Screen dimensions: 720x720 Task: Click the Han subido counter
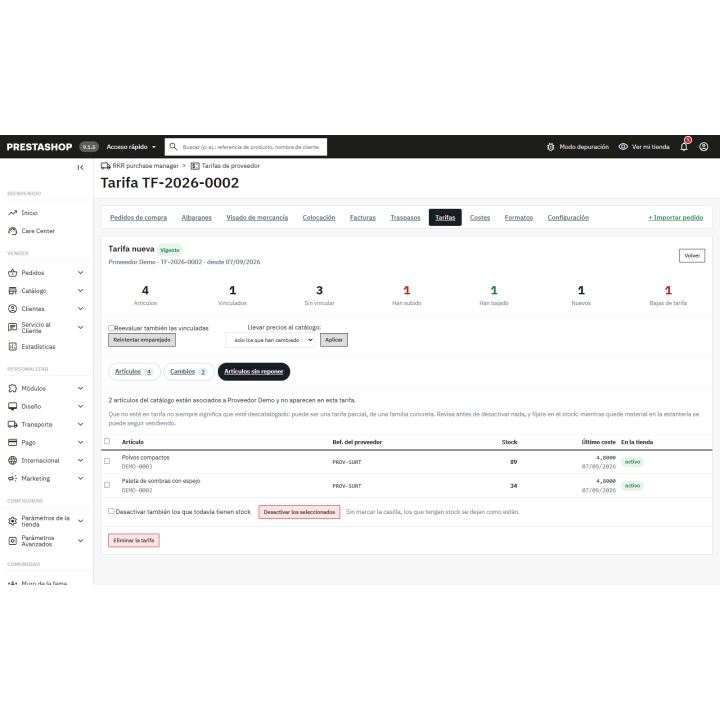coord(406,295)
